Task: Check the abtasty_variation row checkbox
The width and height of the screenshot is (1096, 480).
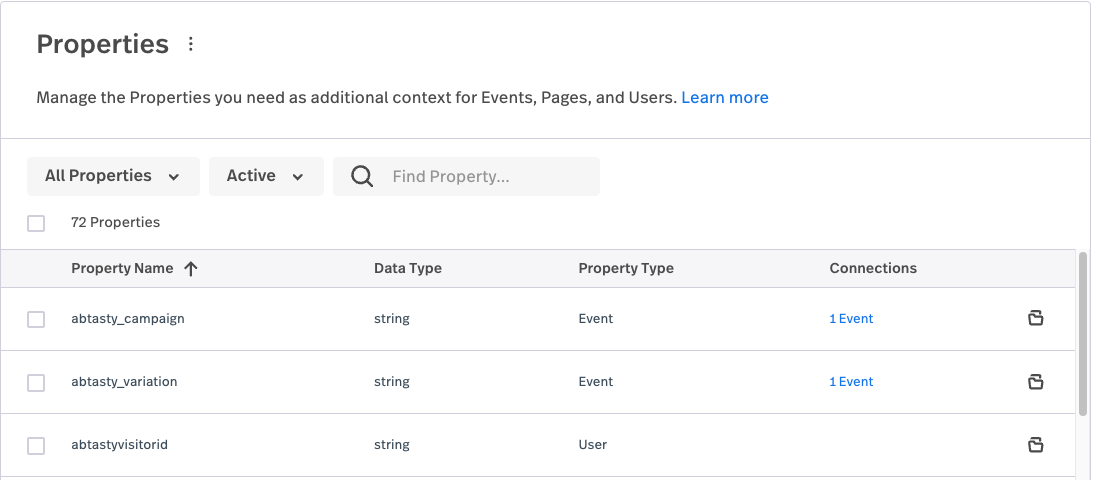Action: [36, 383]
